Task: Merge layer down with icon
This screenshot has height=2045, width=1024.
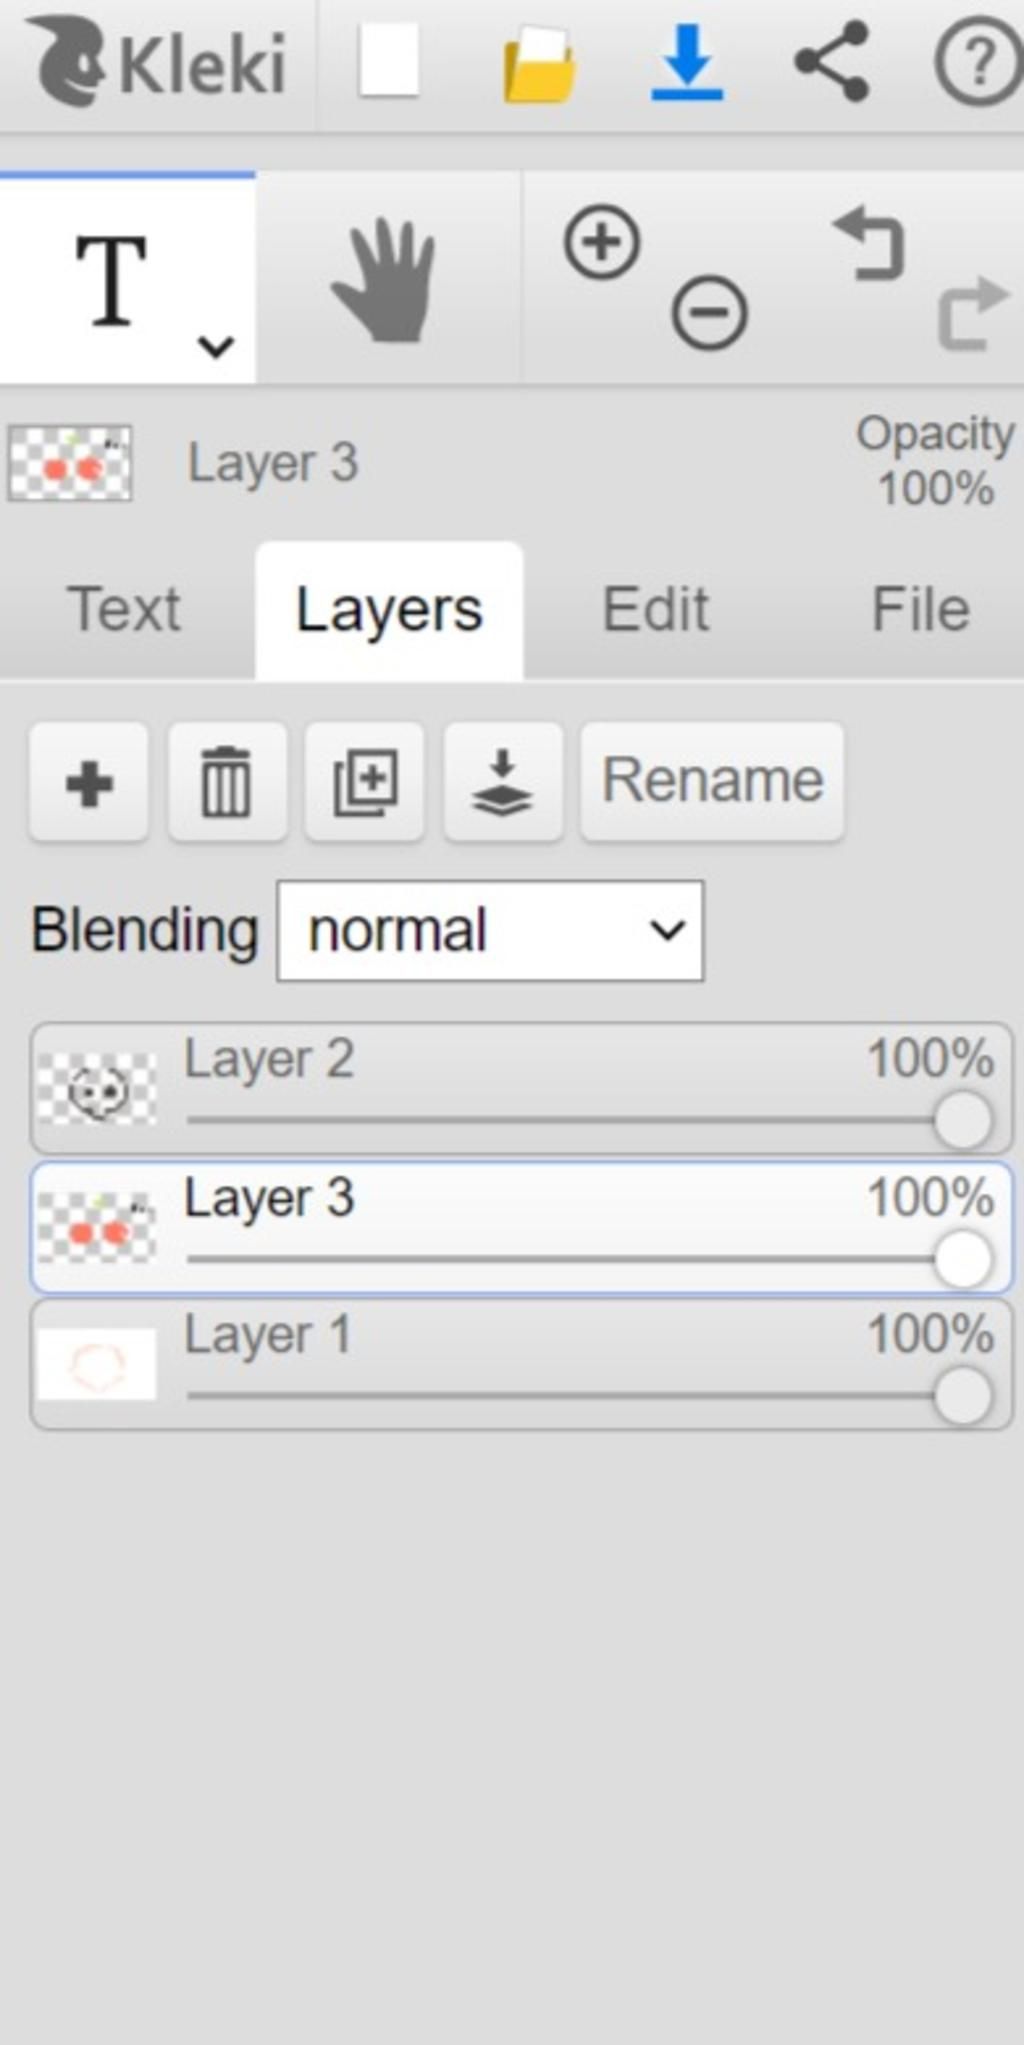Action: tap(502, 782)
